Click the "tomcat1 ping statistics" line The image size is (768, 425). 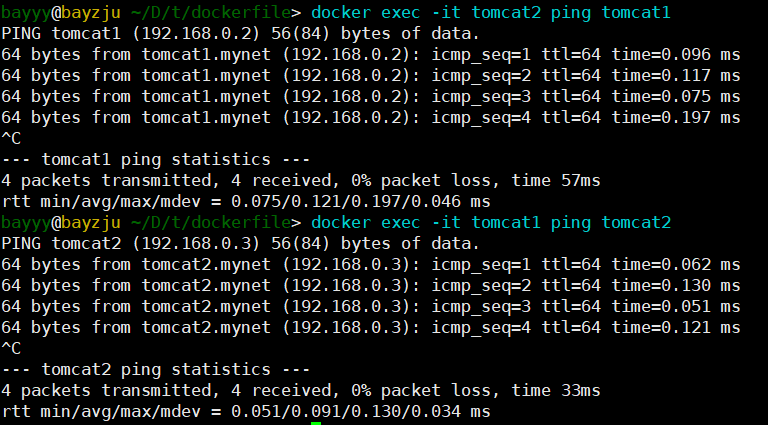(156, 159)
